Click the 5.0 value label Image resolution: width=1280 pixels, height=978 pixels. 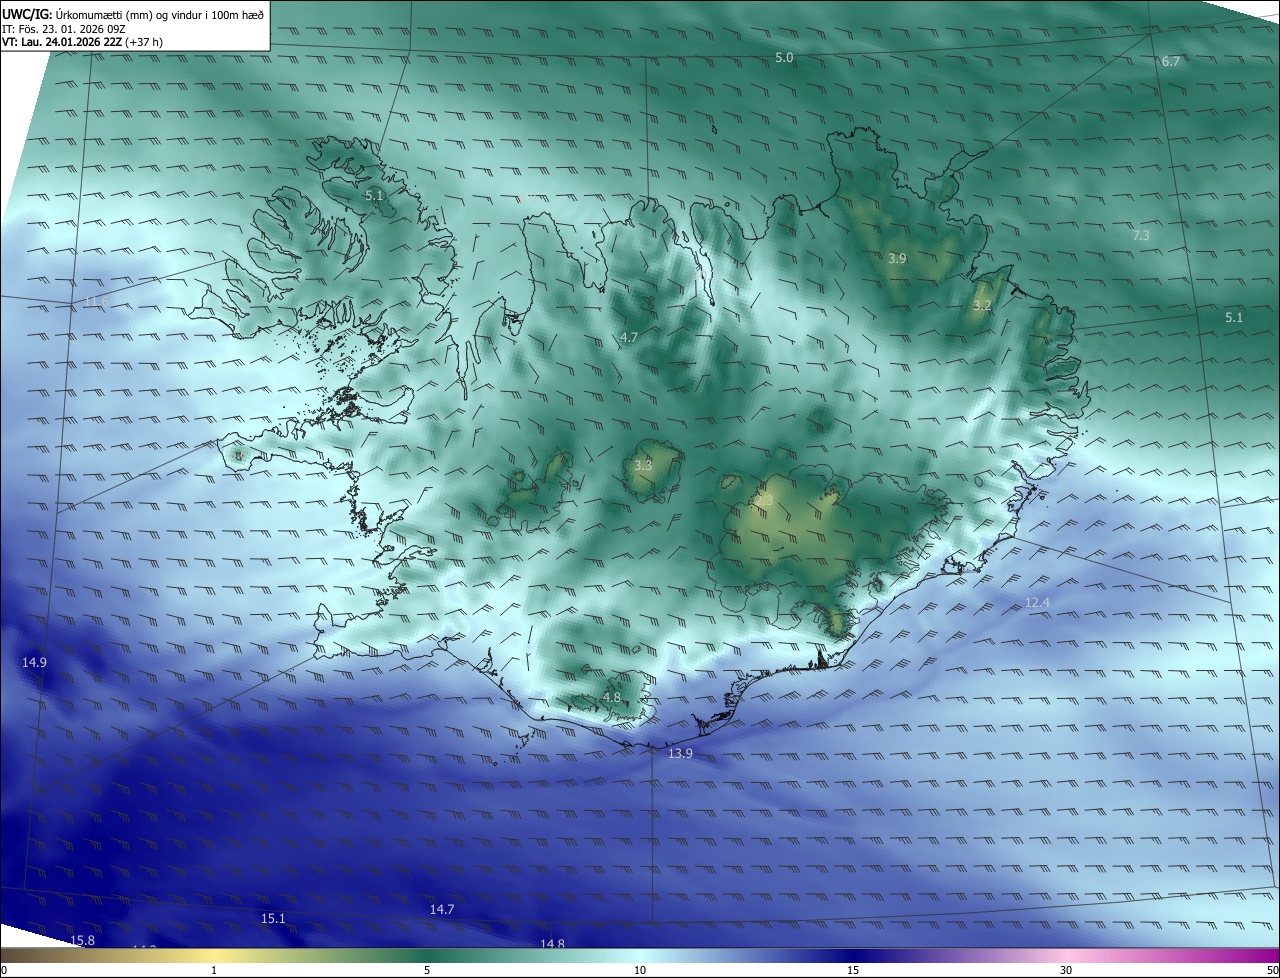click(x=784, y=58)
